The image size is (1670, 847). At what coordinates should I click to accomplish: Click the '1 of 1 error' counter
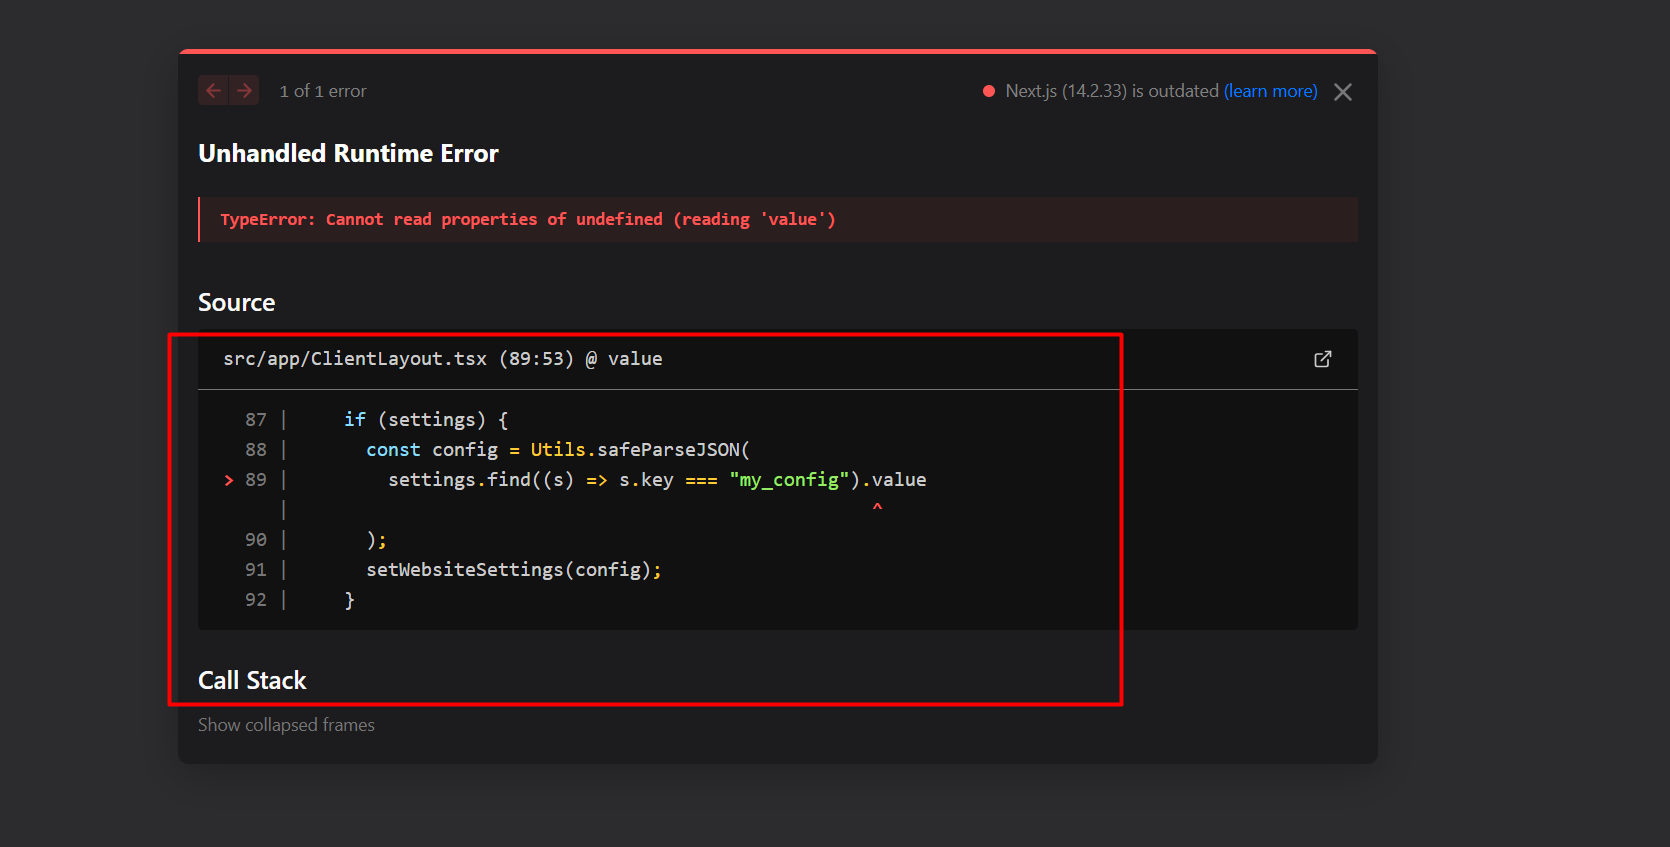tap(322, 91)
